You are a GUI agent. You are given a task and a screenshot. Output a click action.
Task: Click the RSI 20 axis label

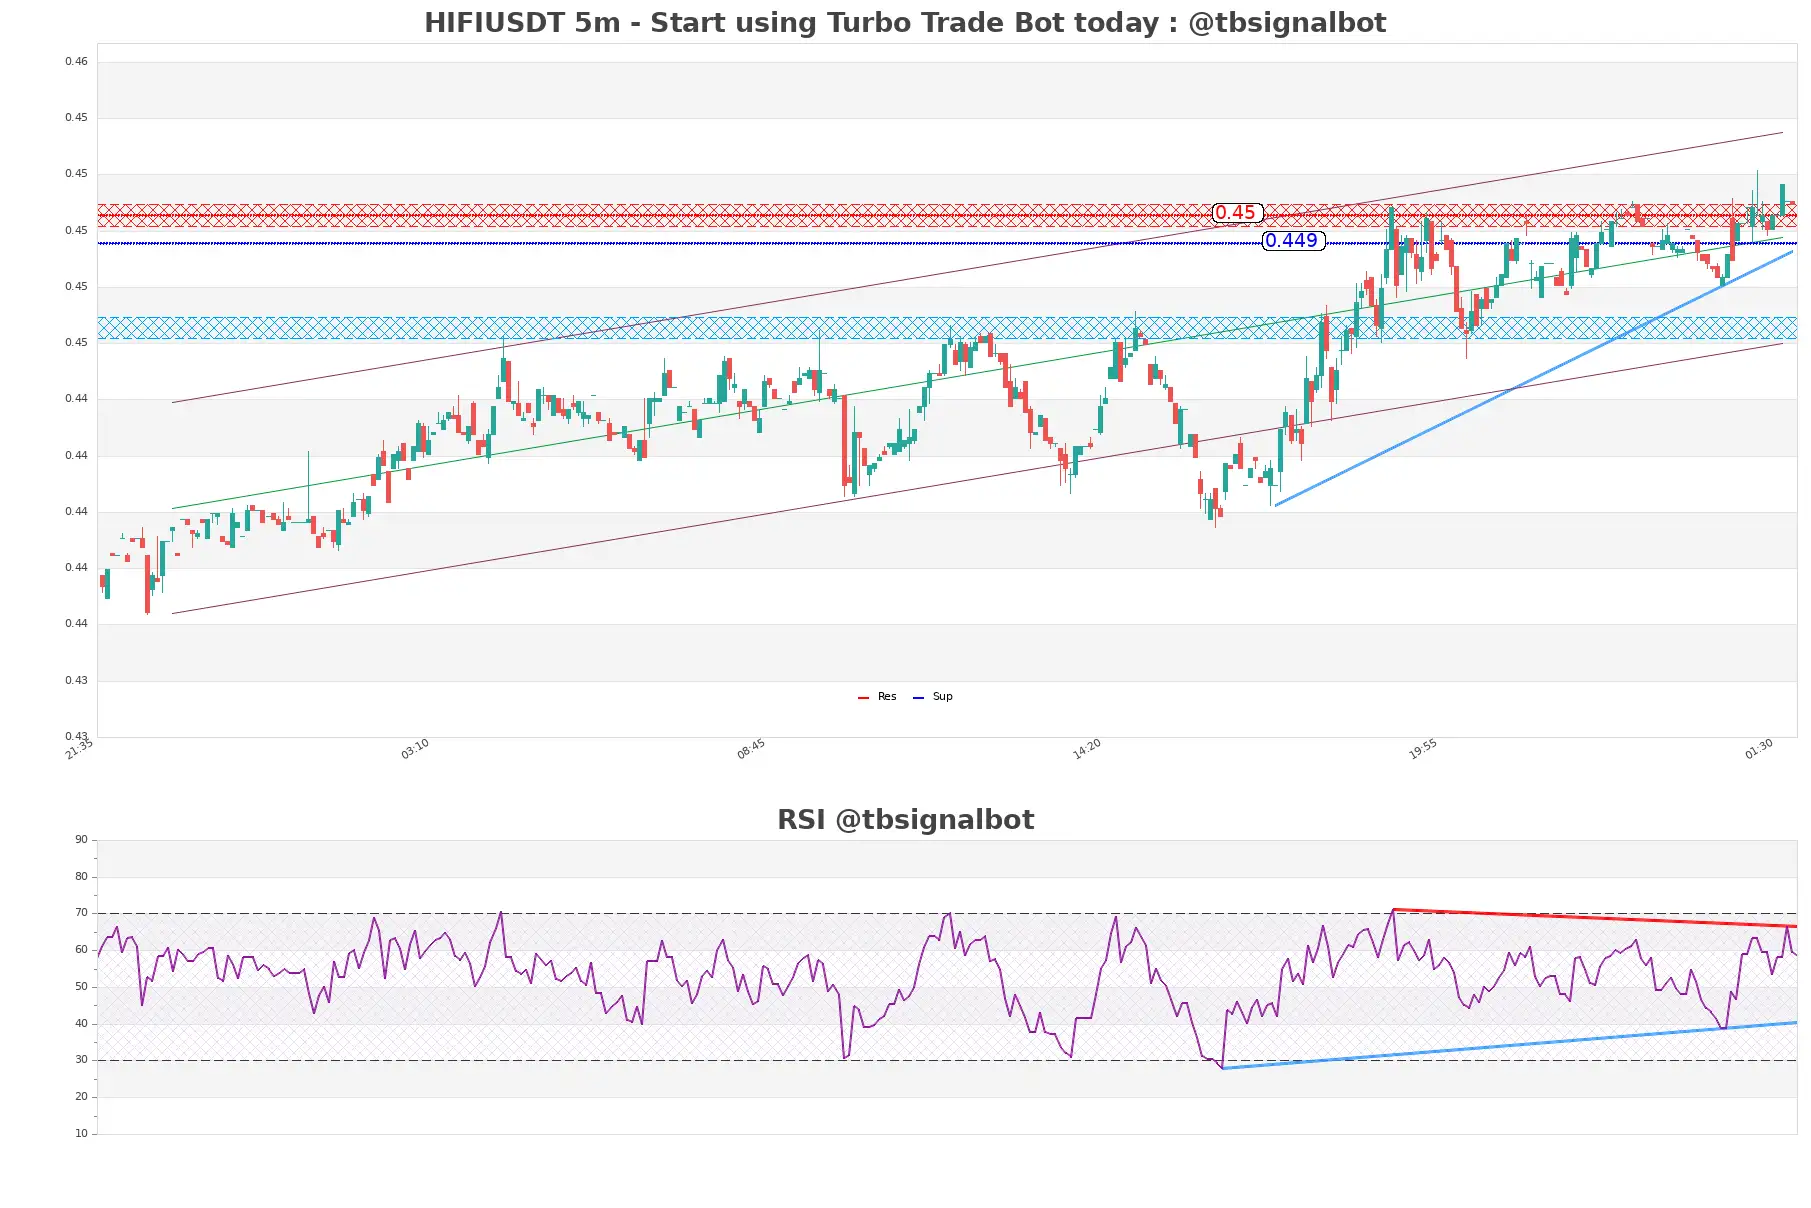tap(81, 1096)
